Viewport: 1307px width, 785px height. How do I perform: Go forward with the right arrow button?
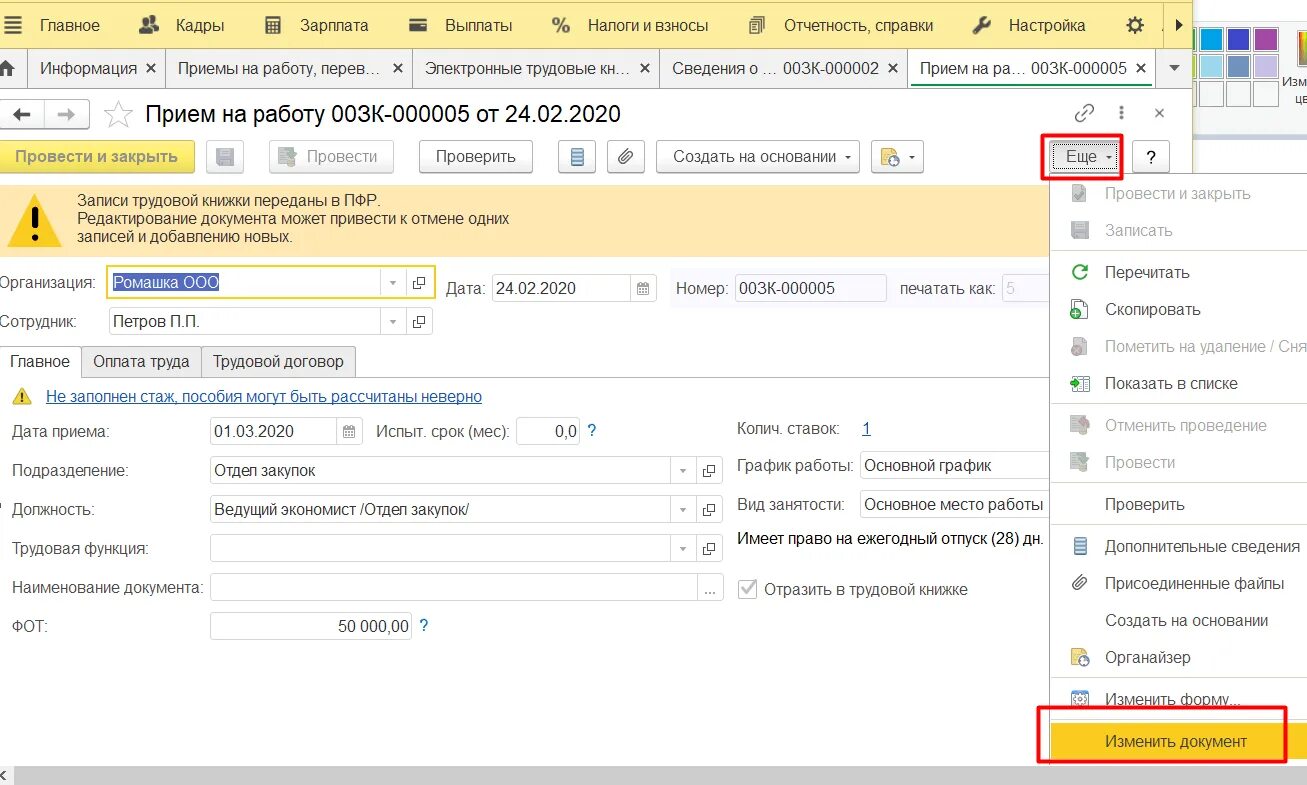(x=66, y=114)
